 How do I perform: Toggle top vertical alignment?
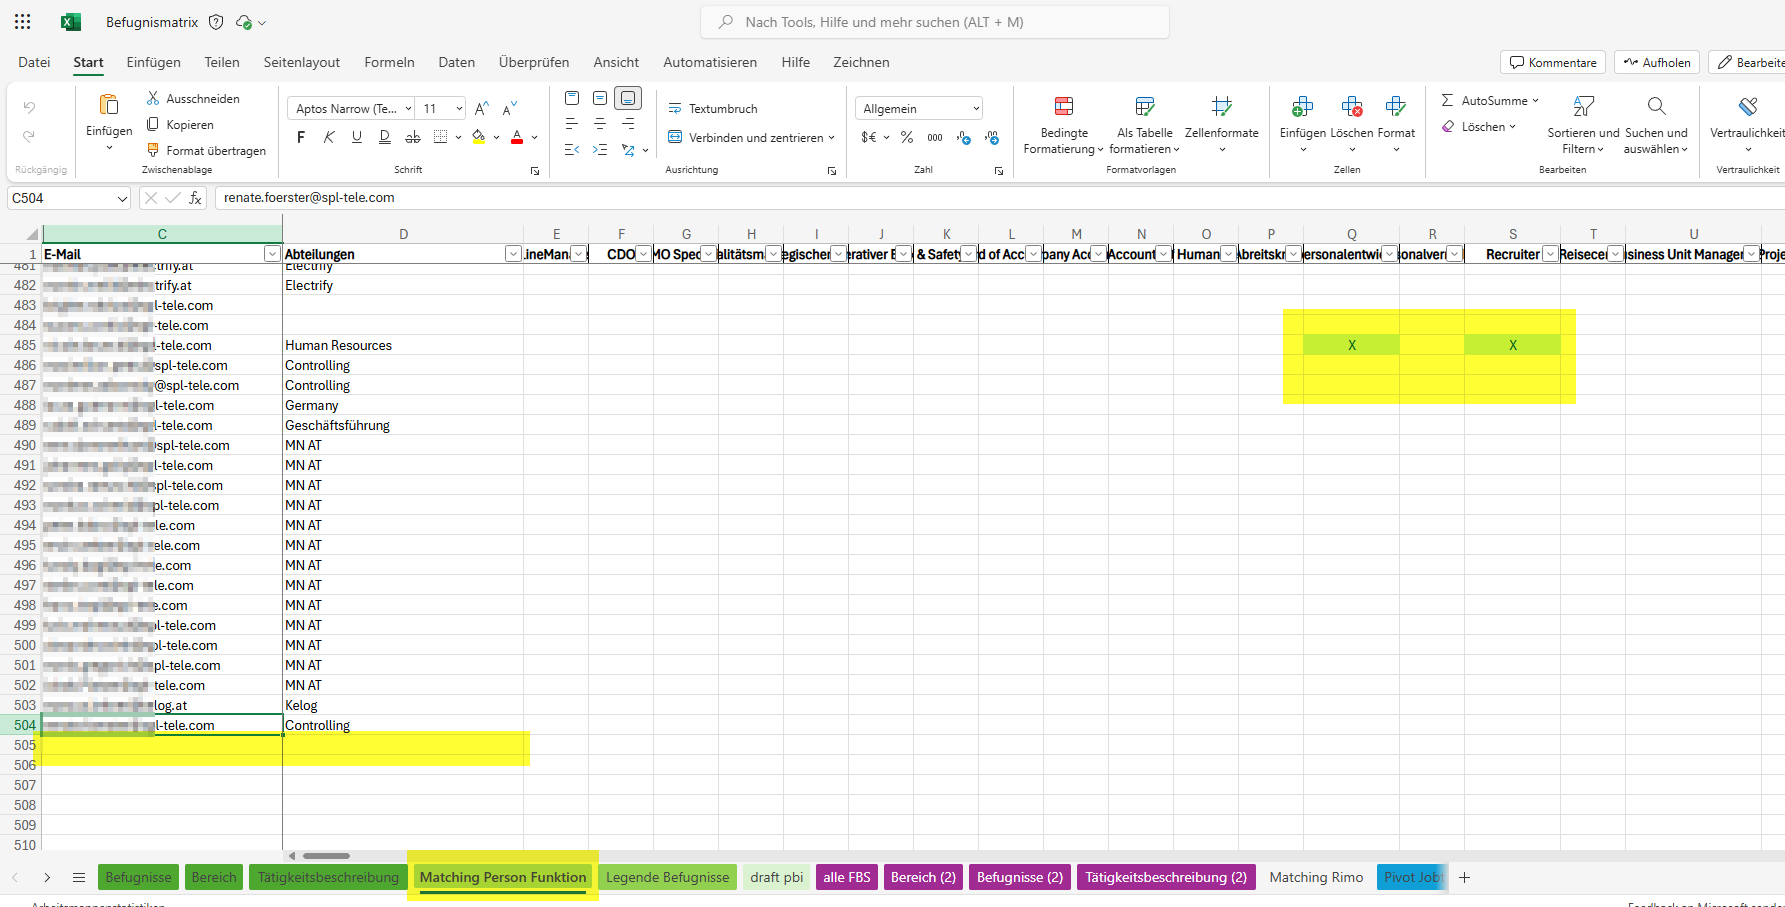click(x=572, y=98)
